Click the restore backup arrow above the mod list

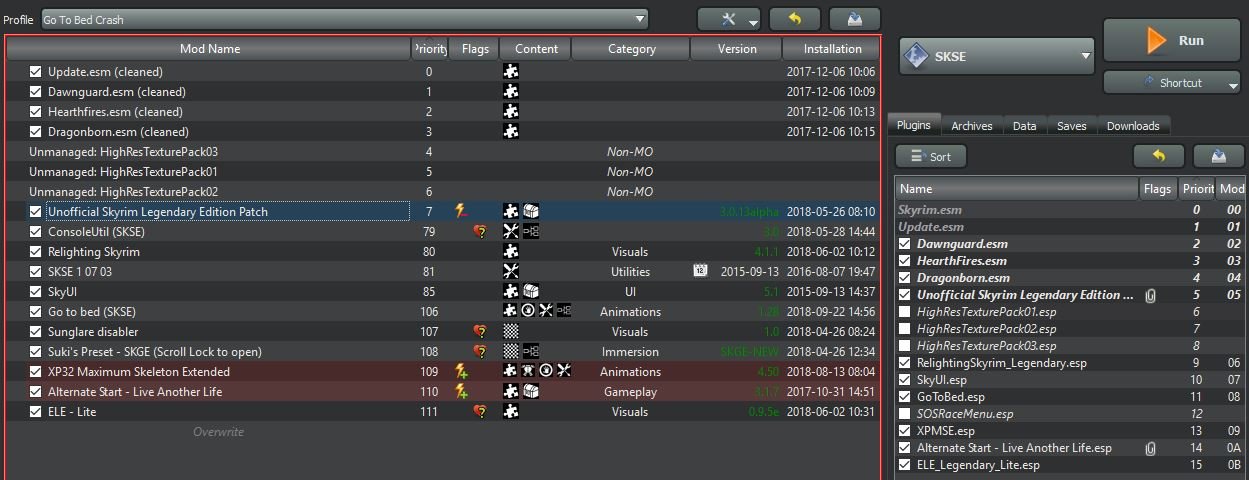pos(795,19)
